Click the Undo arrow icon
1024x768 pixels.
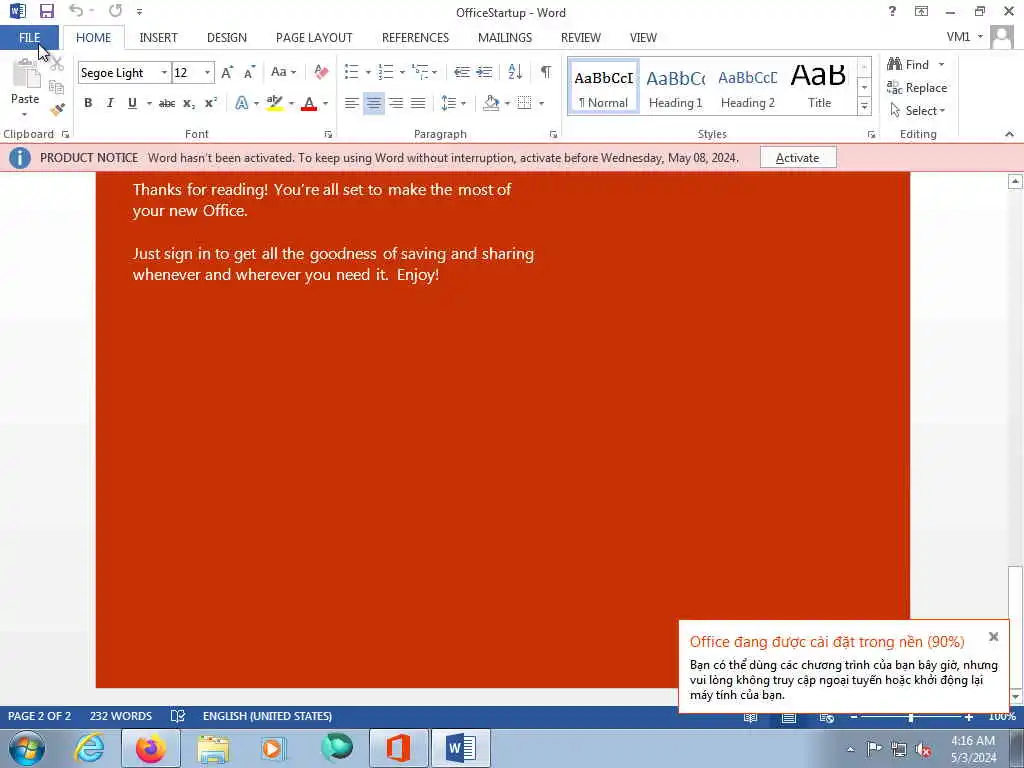(76, 11)
